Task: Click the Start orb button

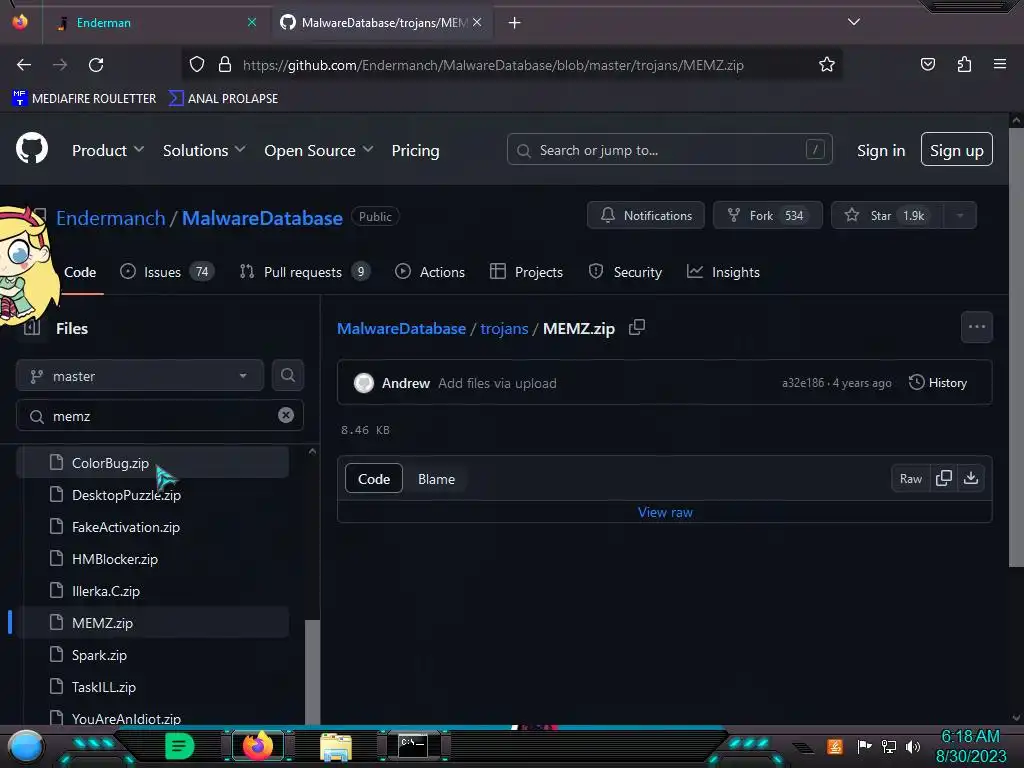Action: click(26, 746)
